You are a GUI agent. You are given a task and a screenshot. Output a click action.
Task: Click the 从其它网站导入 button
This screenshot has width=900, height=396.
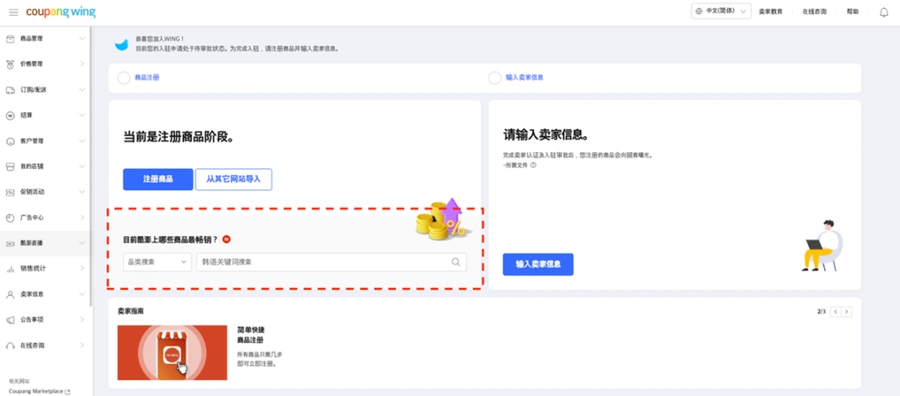pyautogui.click(x=234, y=179)
